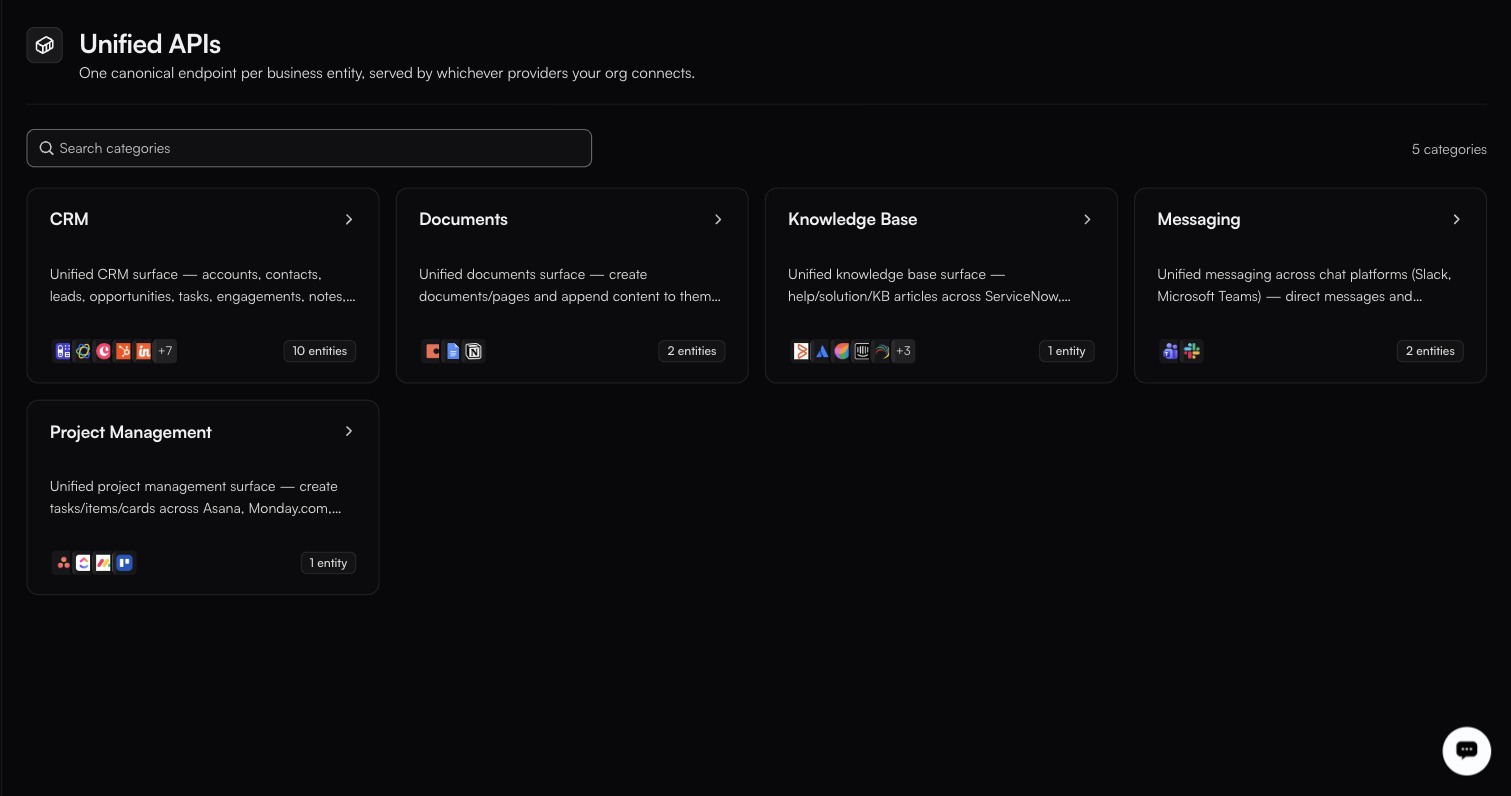This screenshot has width=1511, height=796.
Task: Open the Messaging category title
Action: (1198, 219)
